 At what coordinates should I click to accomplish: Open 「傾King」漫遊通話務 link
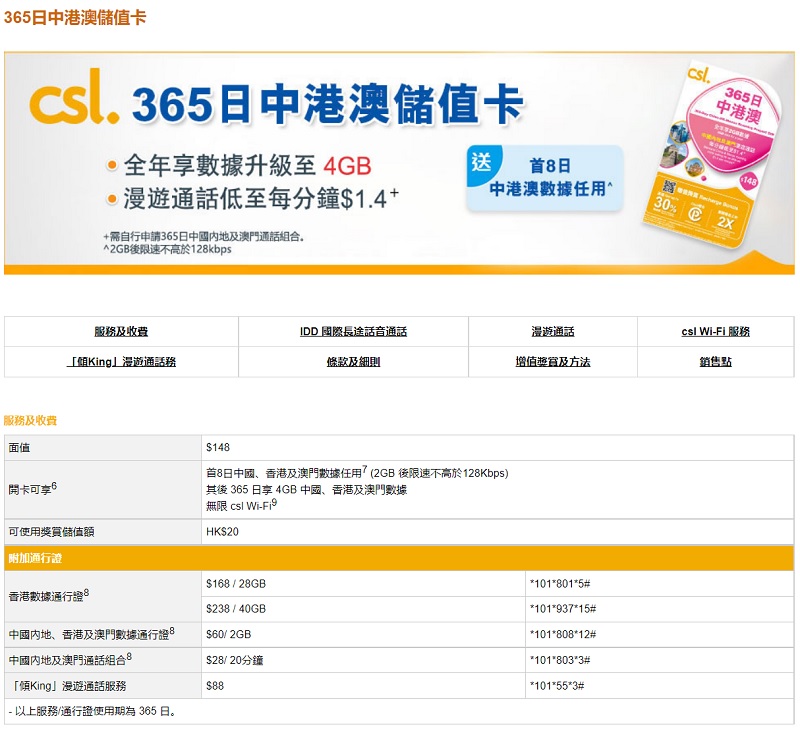pos(121,362)
